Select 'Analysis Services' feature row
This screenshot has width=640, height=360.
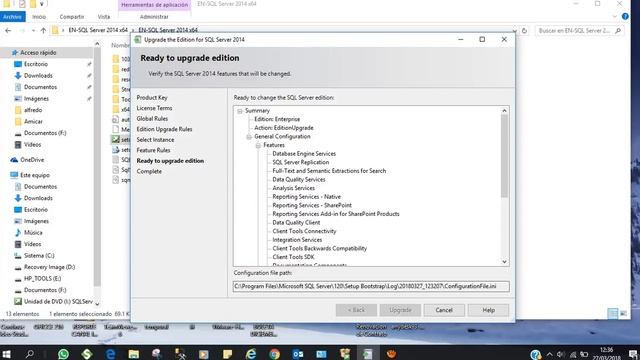pyautogui.click(x=293, y=188)
